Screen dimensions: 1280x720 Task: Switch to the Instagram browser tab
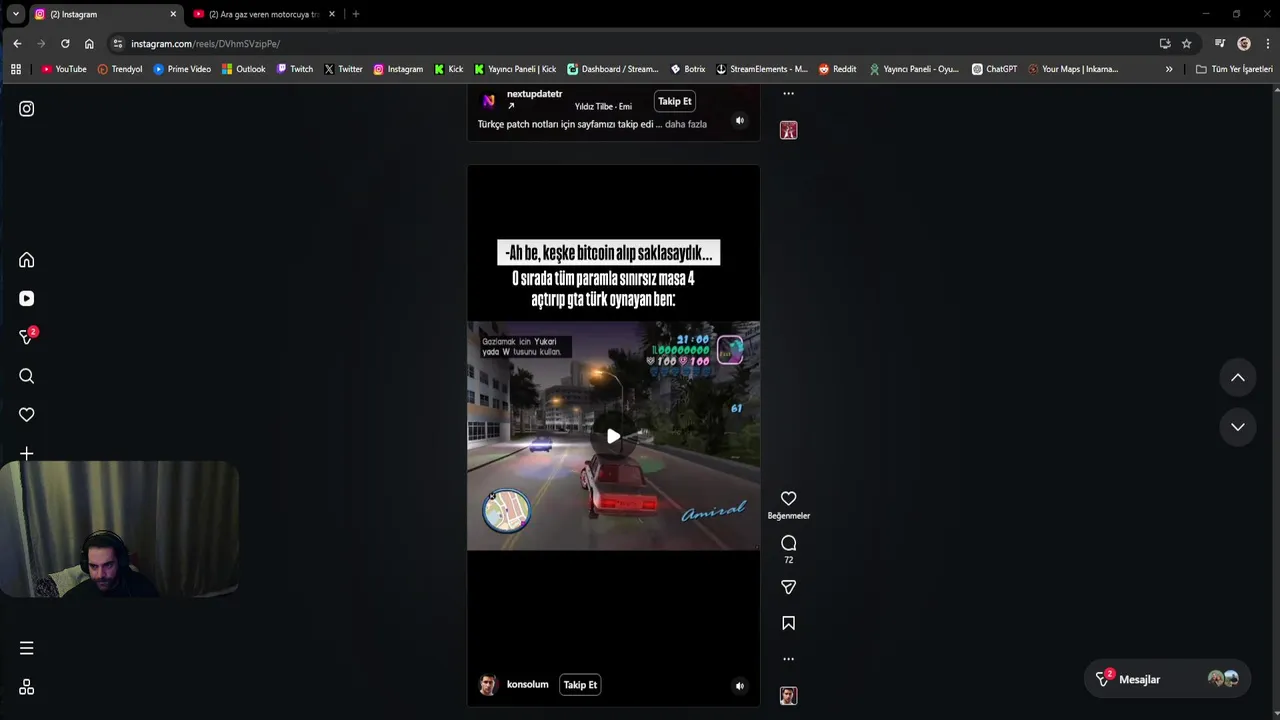click(105, 14)
